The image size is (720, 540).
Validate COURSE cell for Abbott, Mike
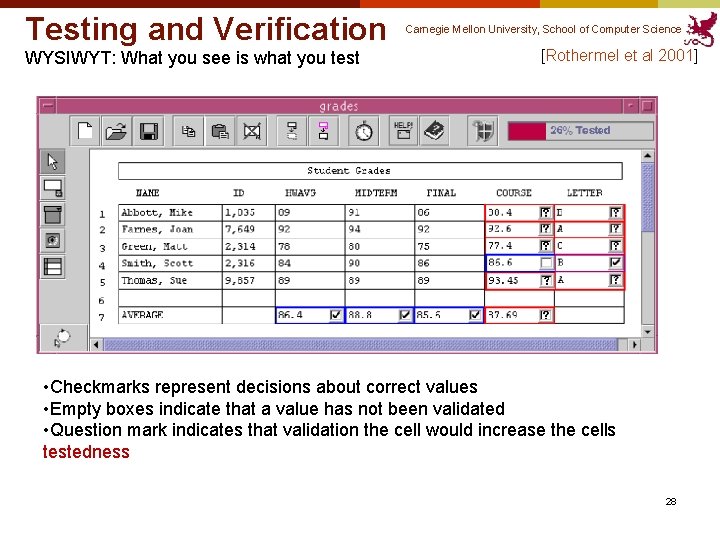545,213
